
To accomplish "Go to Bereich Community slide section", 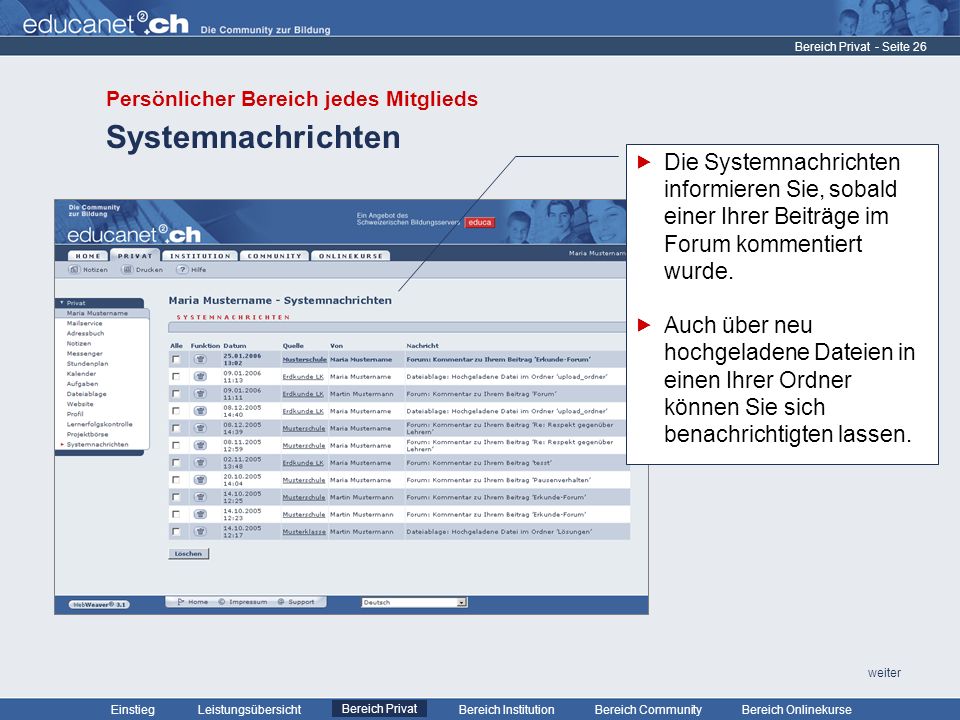I will pos(648,710).
